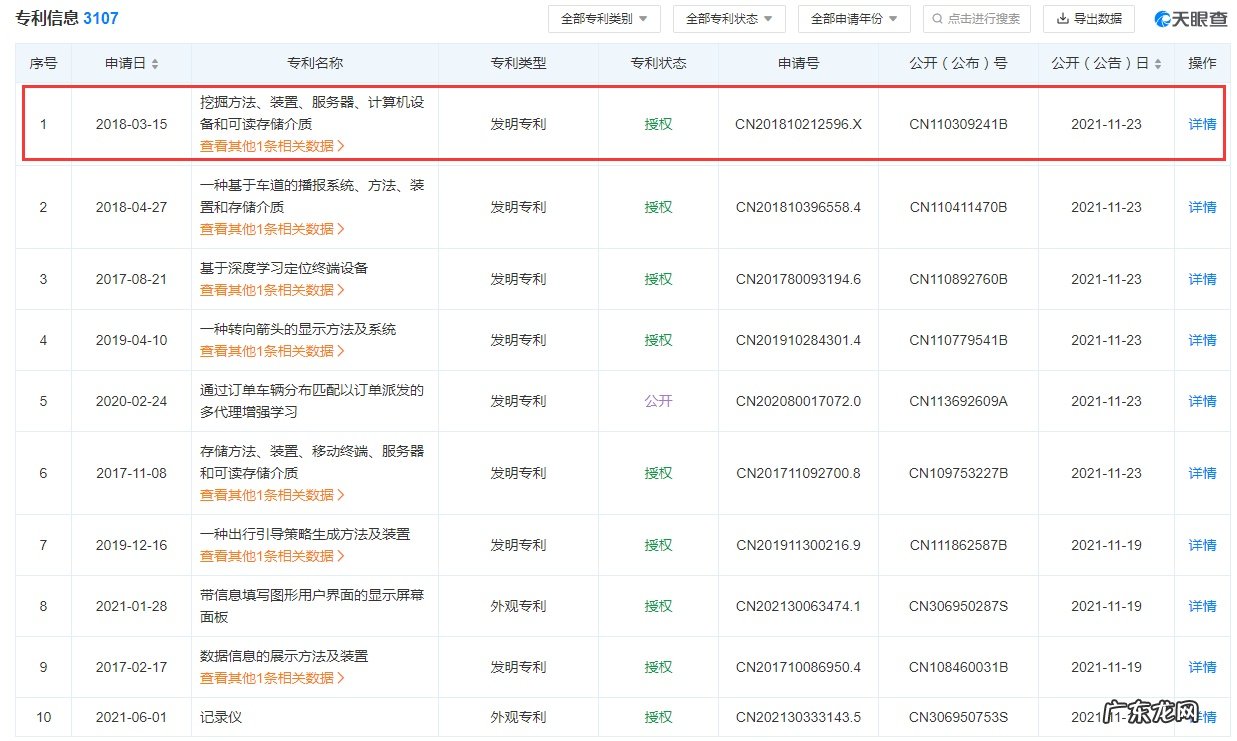The width and height of the screenshot is (1237, 741).
Task: Open the 全部申请年份 dropdown
Action: coord(853,18)
